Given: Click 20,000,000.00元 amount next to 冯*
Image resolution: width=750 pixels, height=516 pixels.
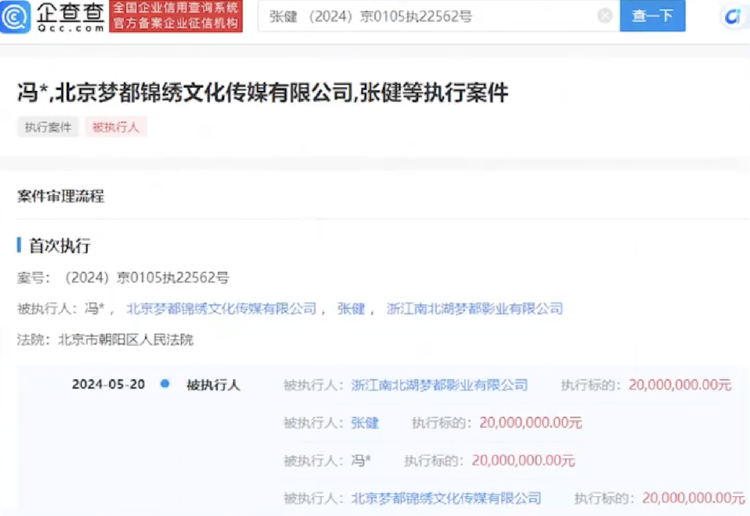Looking at the screenshot, I should coord(523,461).
